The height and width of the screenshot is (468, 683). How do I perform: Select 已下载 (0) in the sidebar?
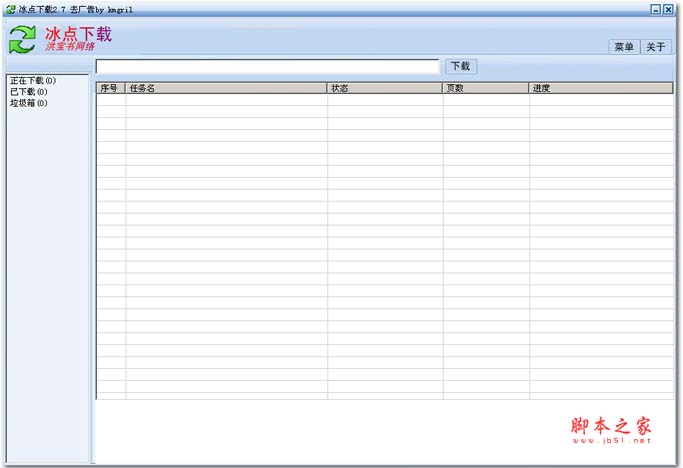(29, 92)
